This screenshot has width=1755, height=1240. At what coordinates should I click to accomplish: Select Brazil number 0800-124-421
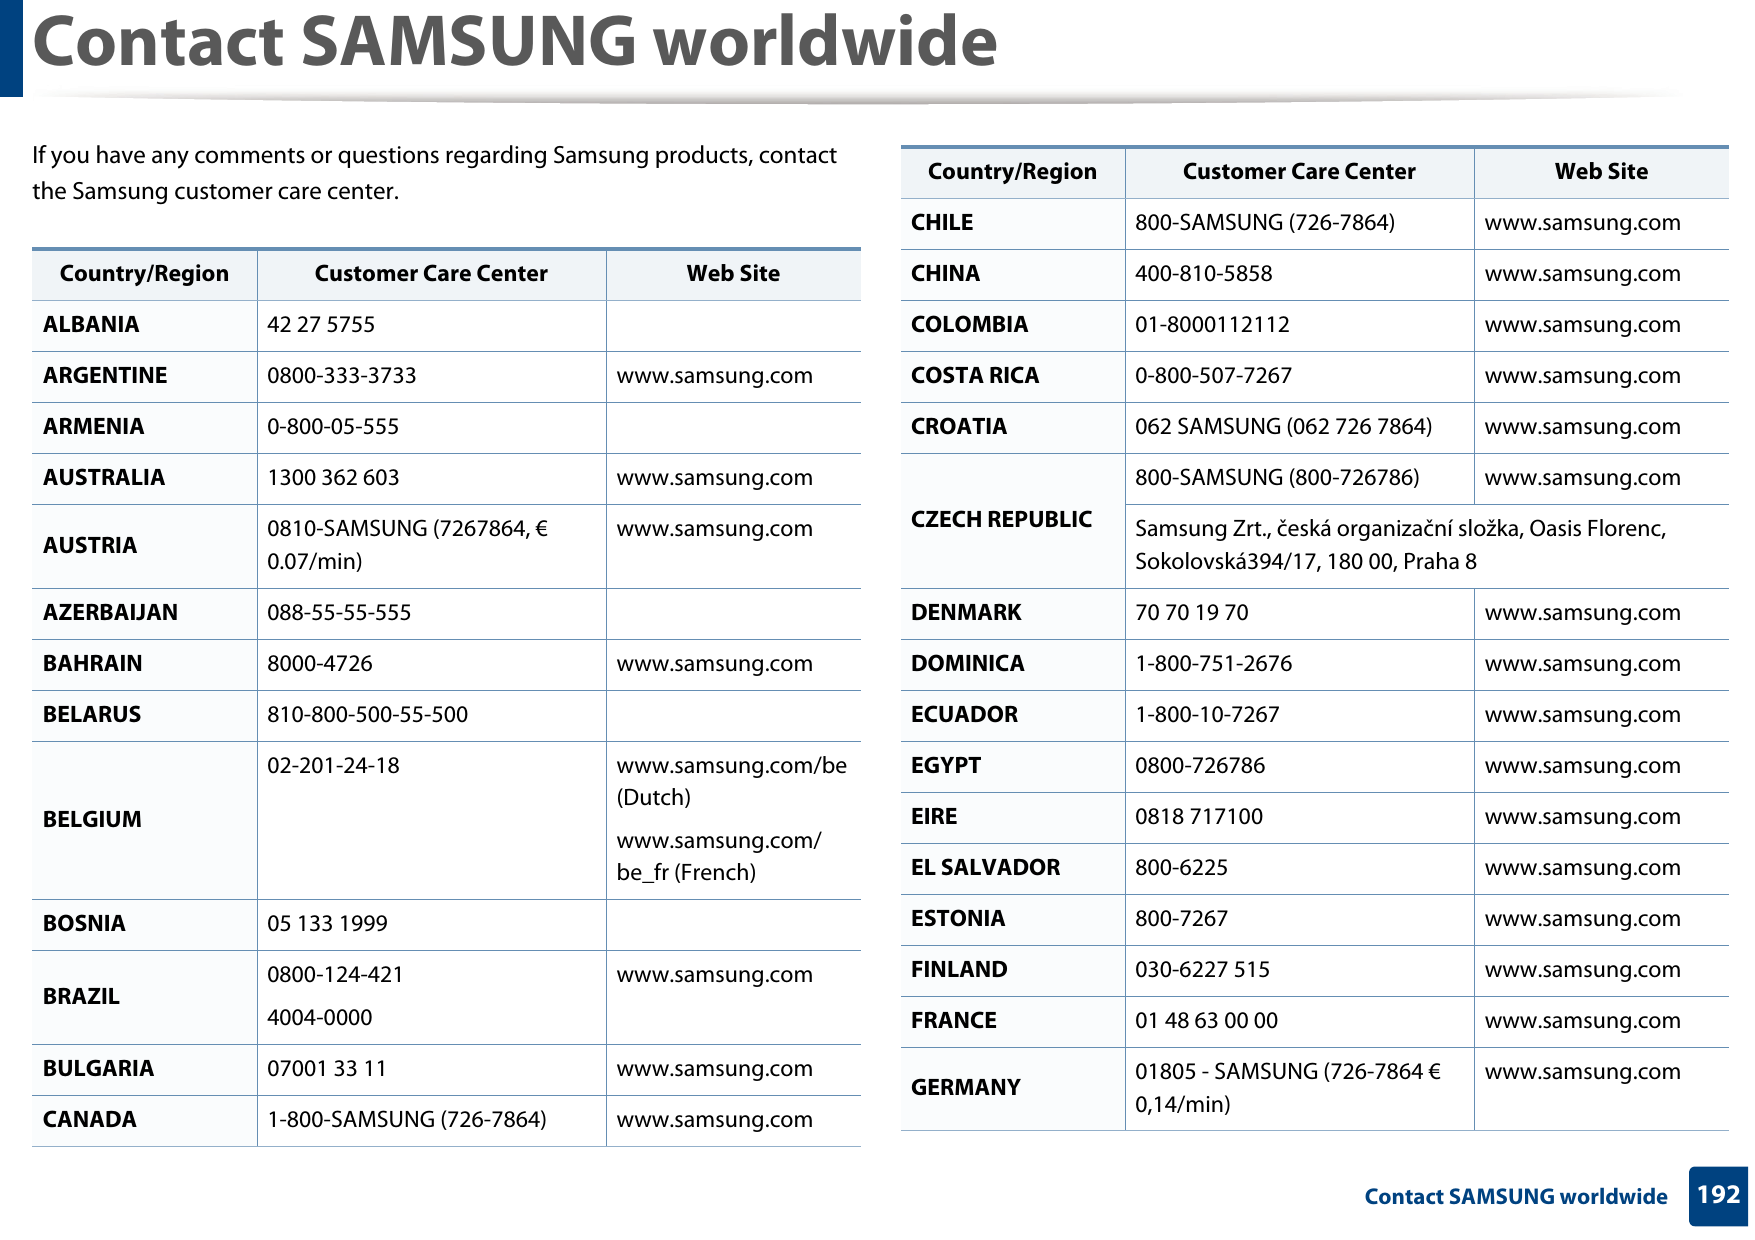click(335, 975)
